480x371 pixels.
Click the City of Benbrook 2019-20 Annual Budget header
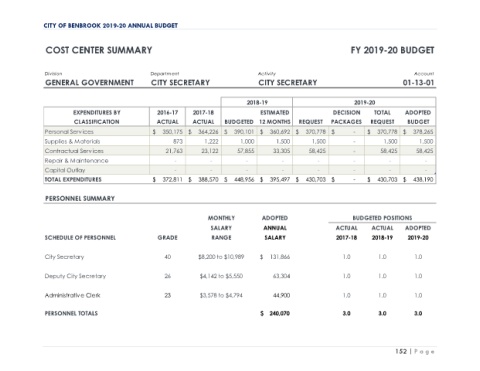pyautogui.click(x=111, y=25)
